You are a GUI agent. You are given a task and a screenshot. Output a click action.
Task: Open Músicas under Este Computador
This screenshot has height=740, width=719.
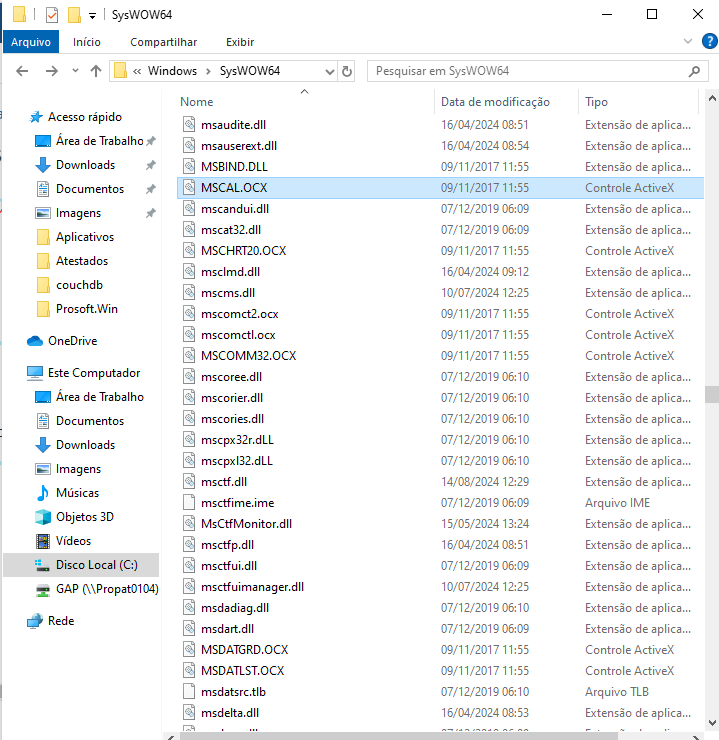pyautogui.click(x=77, y=493)
